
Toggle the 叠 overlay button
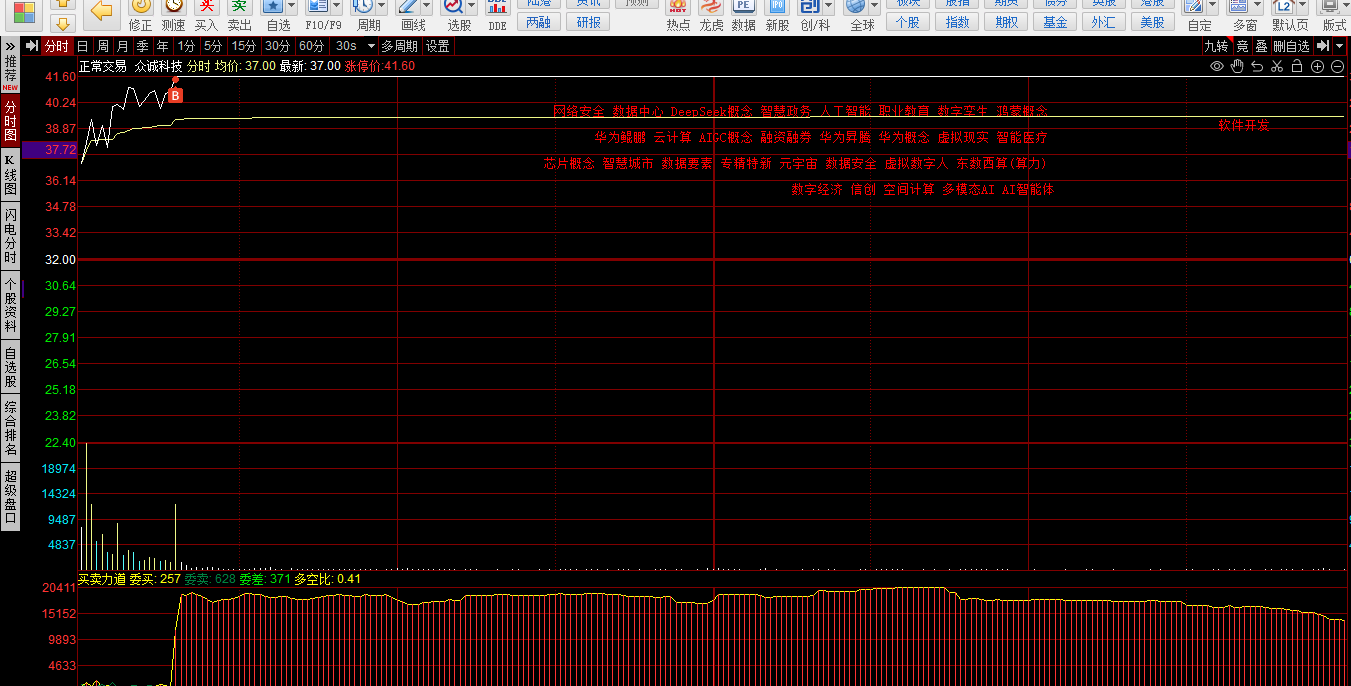click(x=1261, y=46)
